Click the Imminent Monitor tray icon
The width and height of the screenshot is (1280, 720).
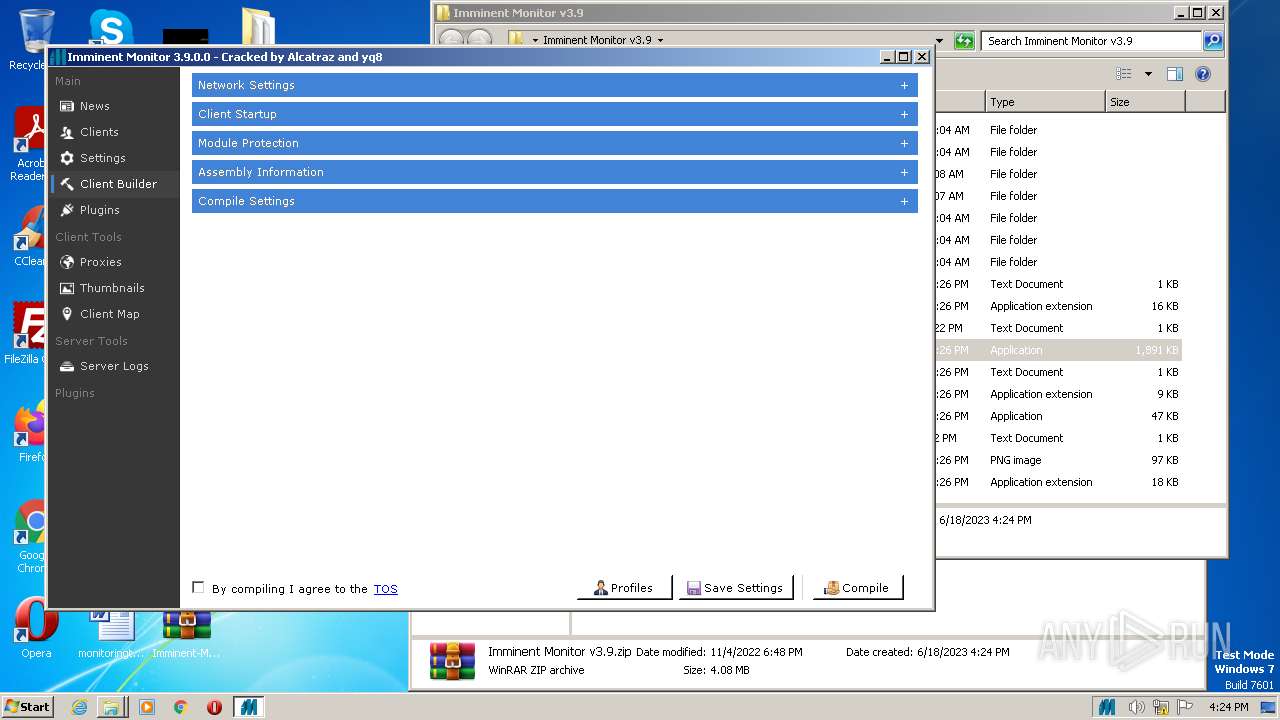click(x=1107, y=707)
